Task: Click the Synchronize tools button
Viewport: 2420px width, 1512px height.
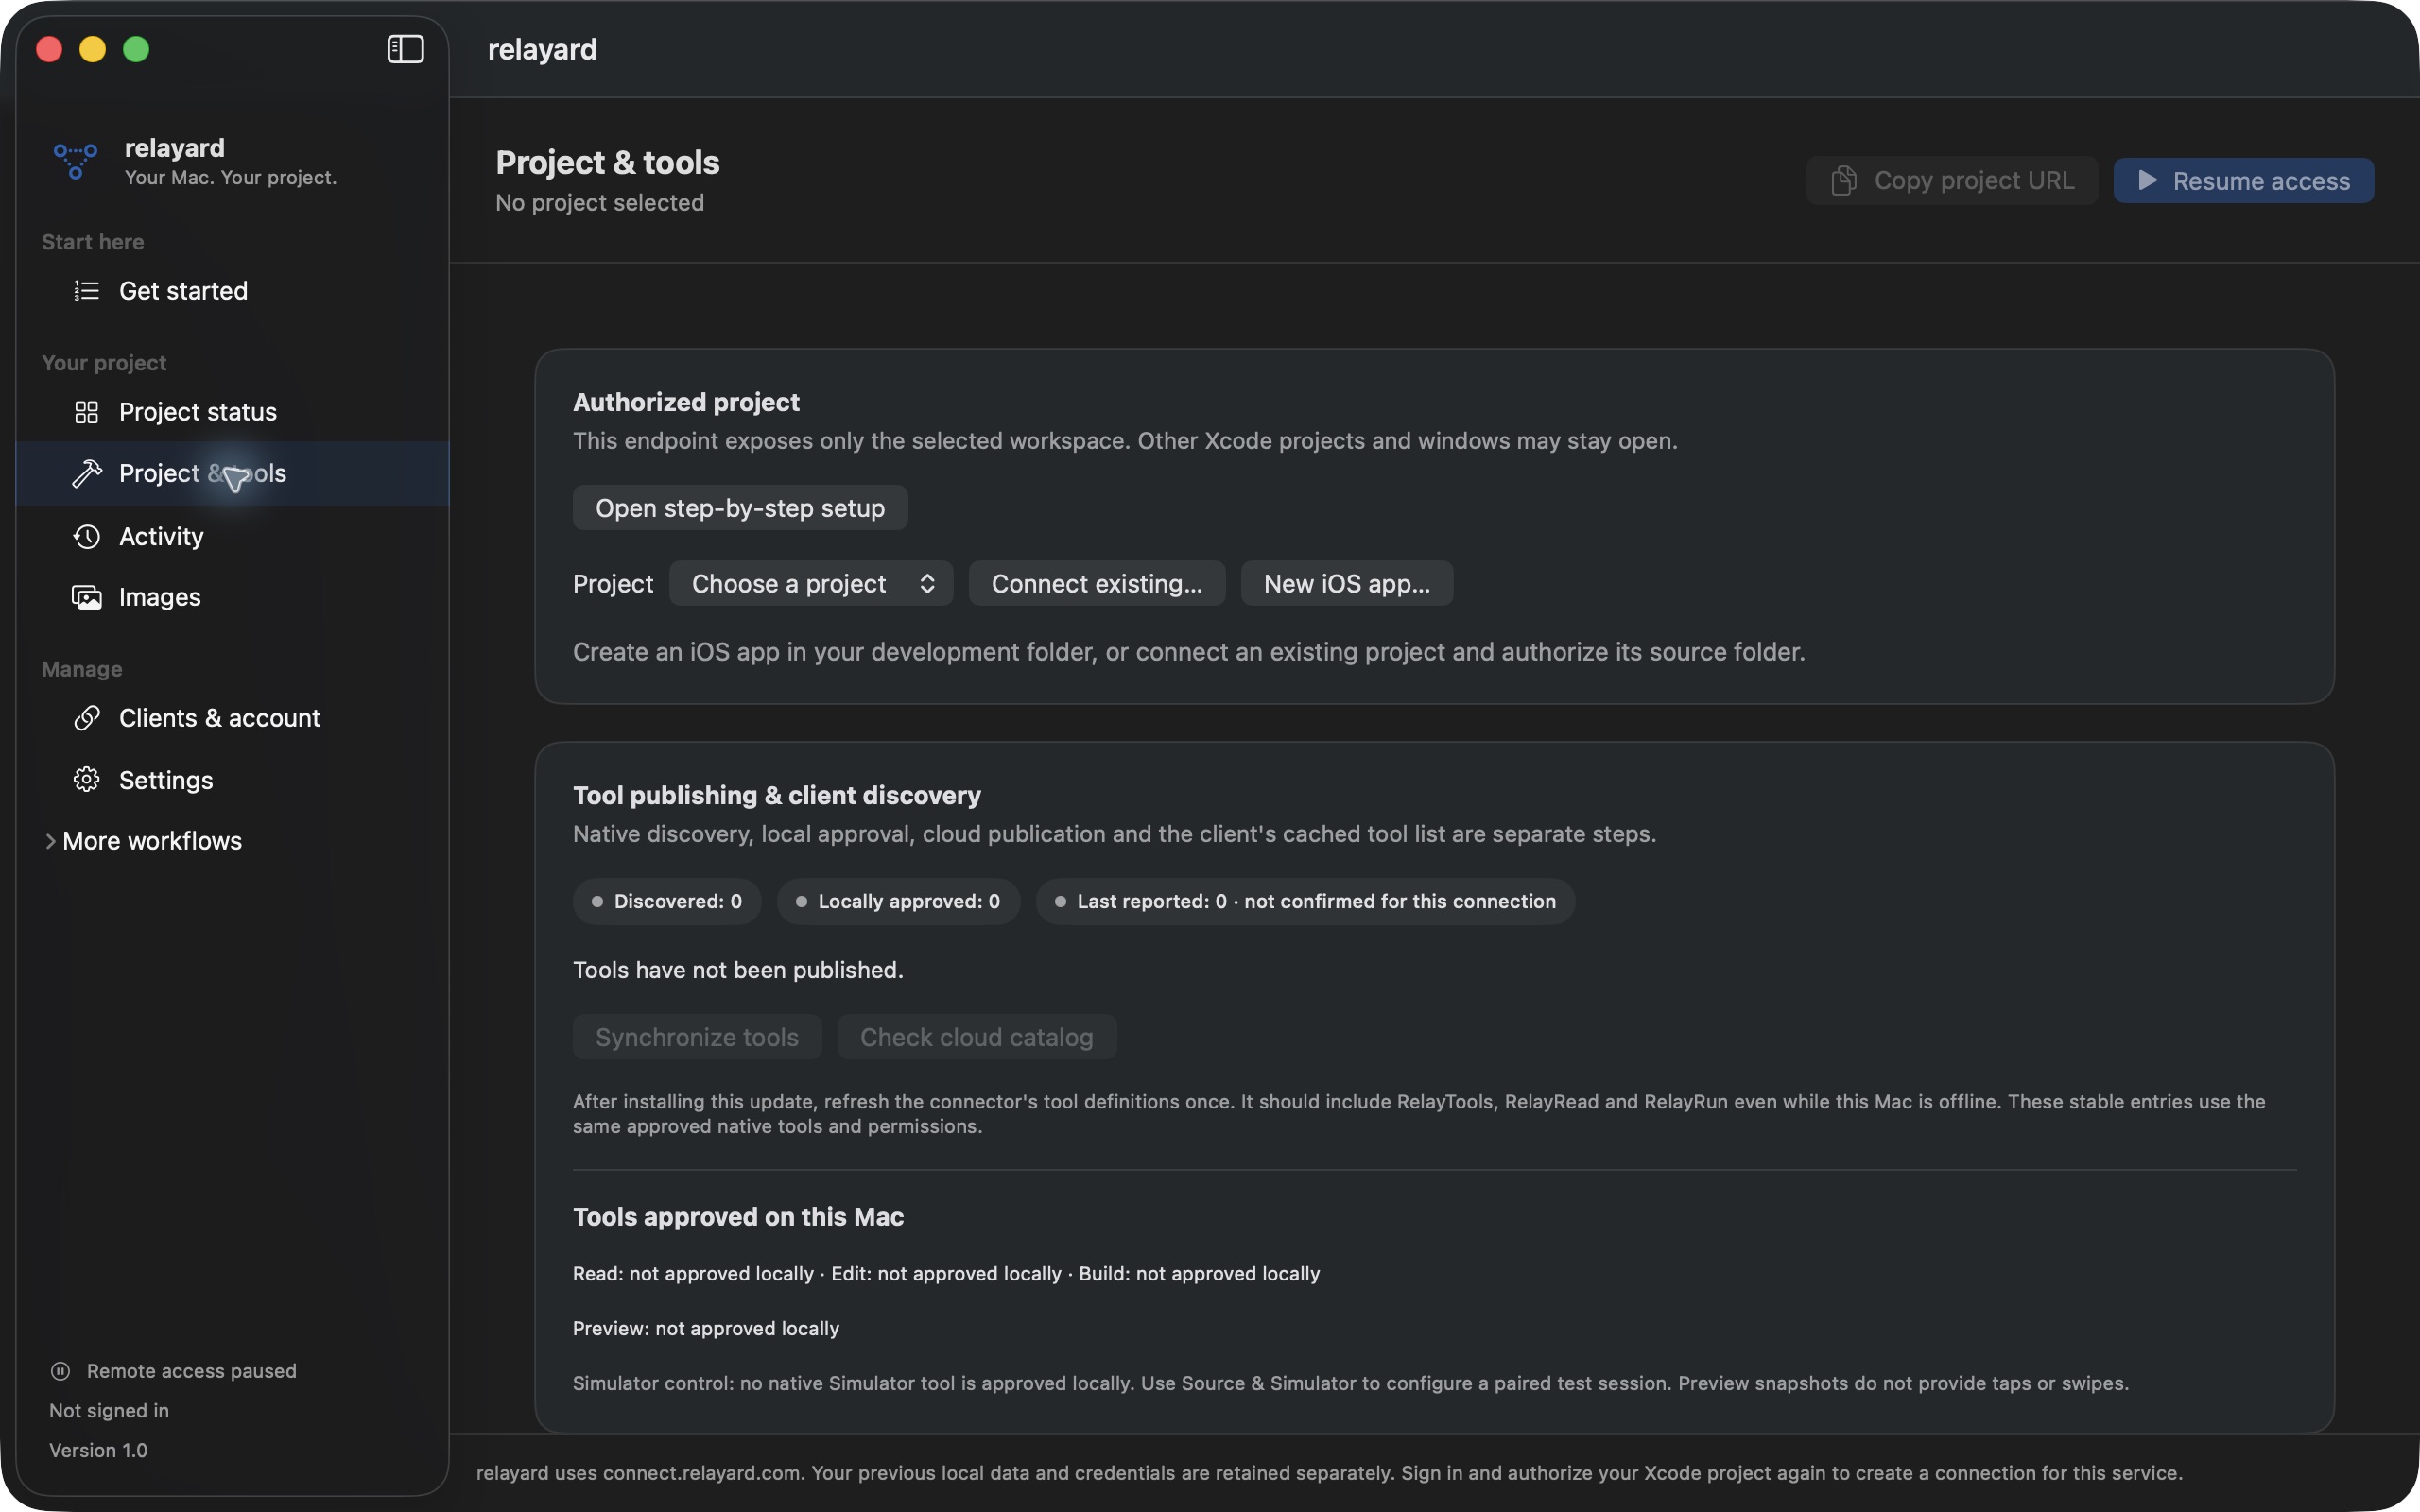Action: [x=697, y=1037]
